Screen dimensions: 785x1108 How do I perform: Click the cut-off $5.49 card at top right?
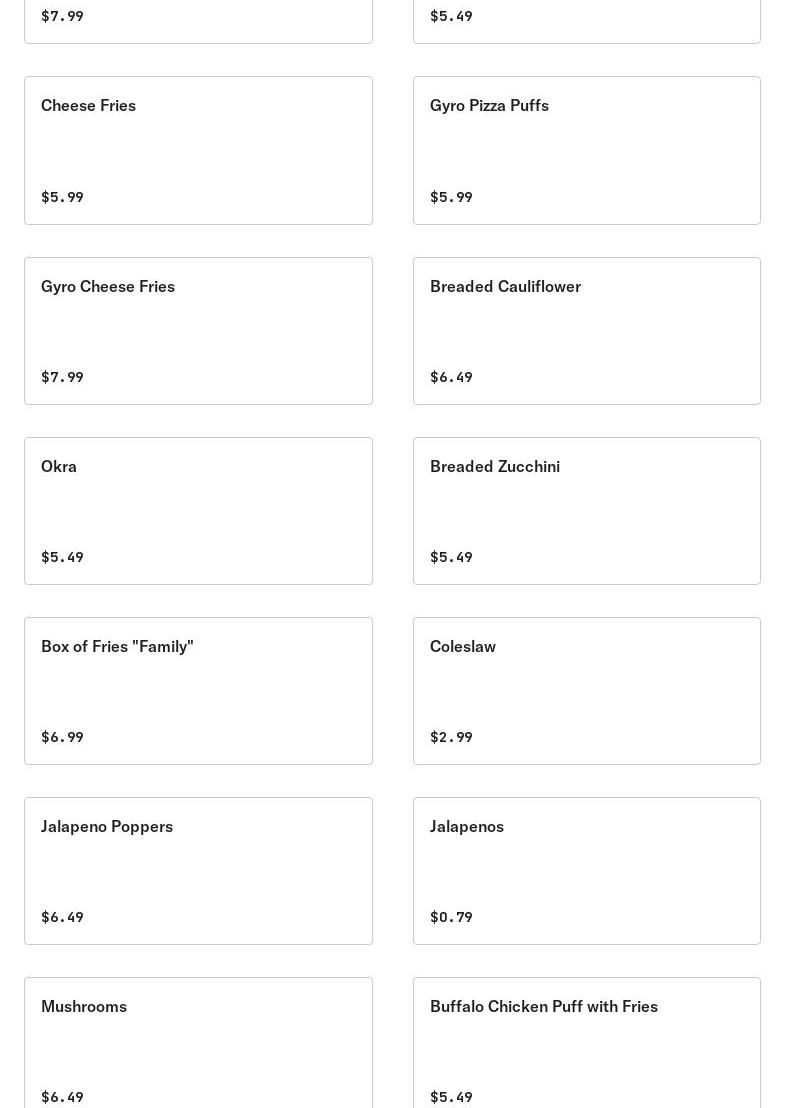(x=586, y=20)
